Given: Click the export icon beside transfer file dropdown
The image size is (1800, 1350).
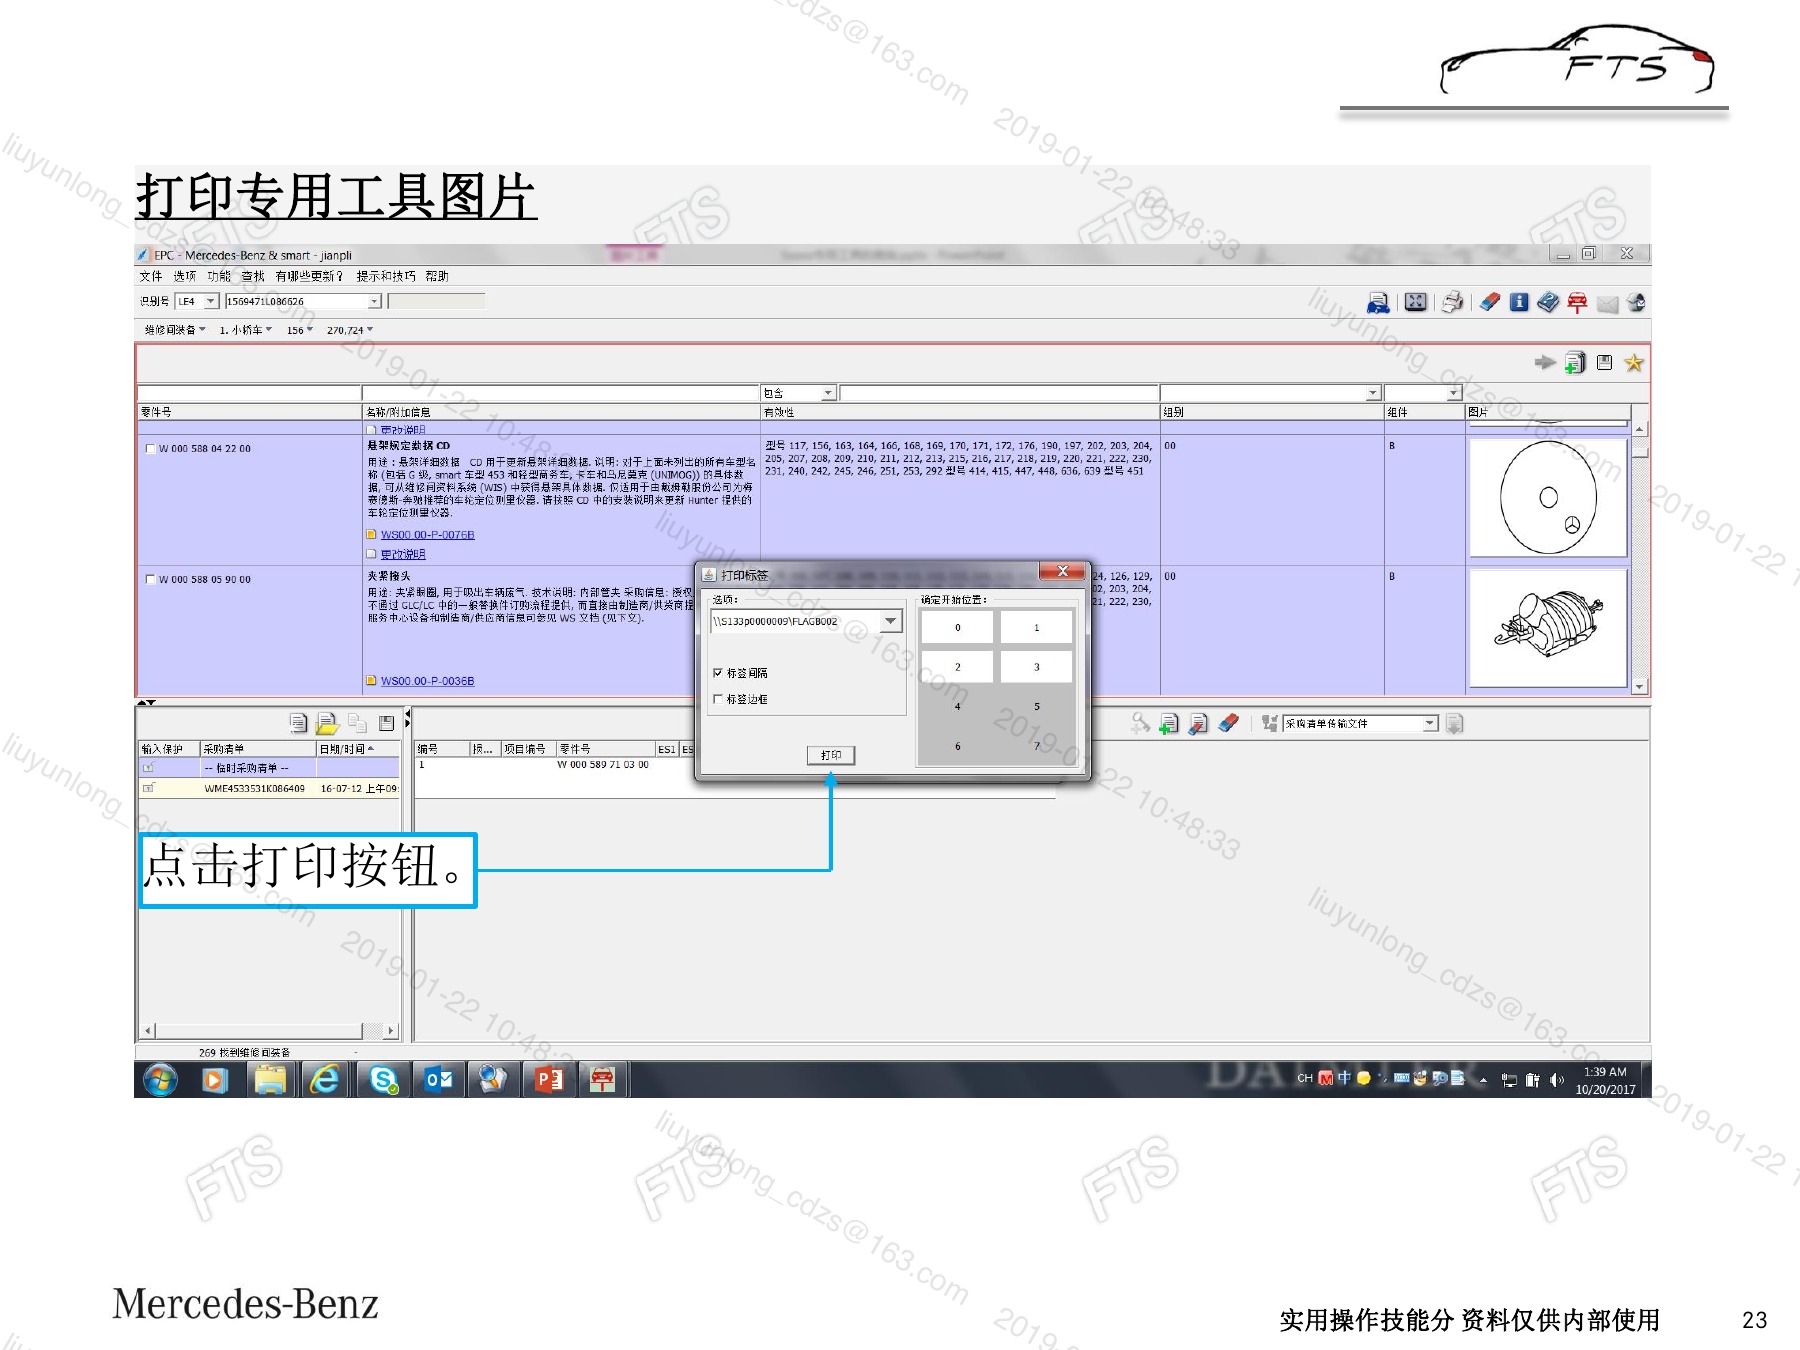Looking at the screenshot, I should 1455,723.
